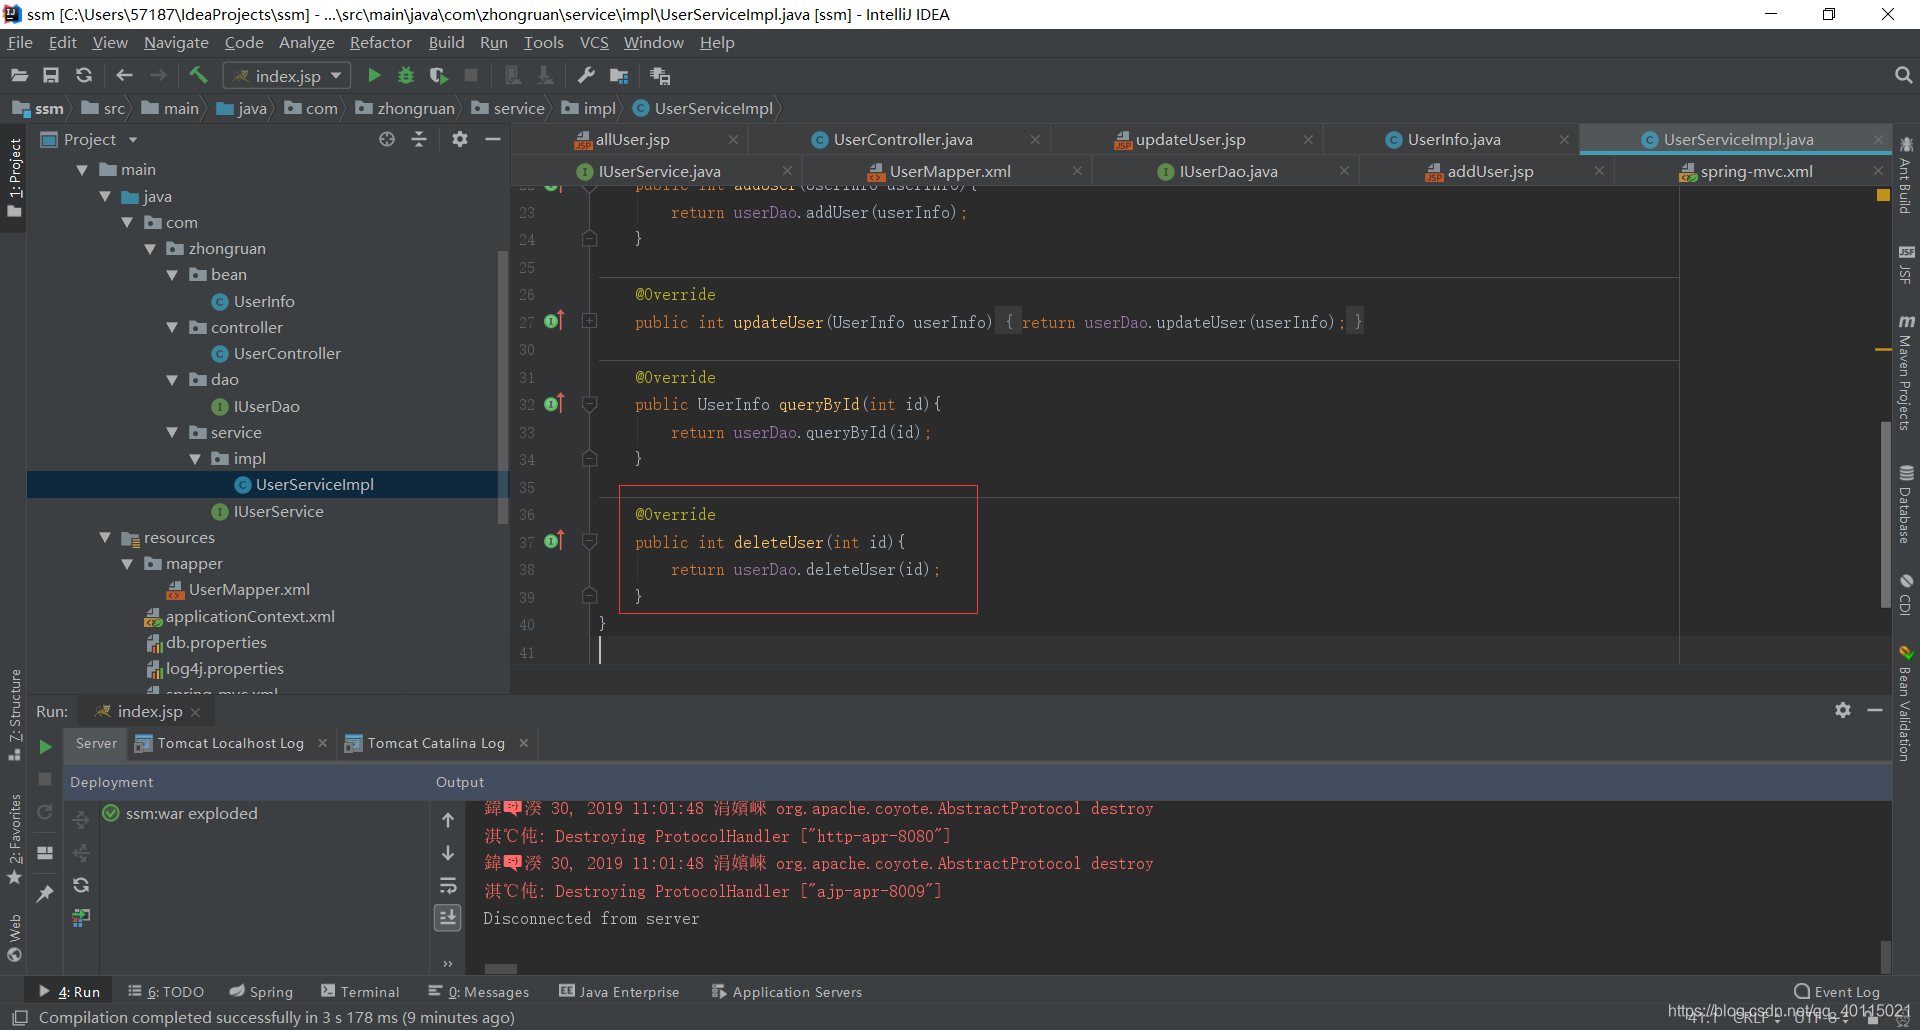Collapse the bean package in tree
Screen dimensions: 1920x1030
(172, 275)
